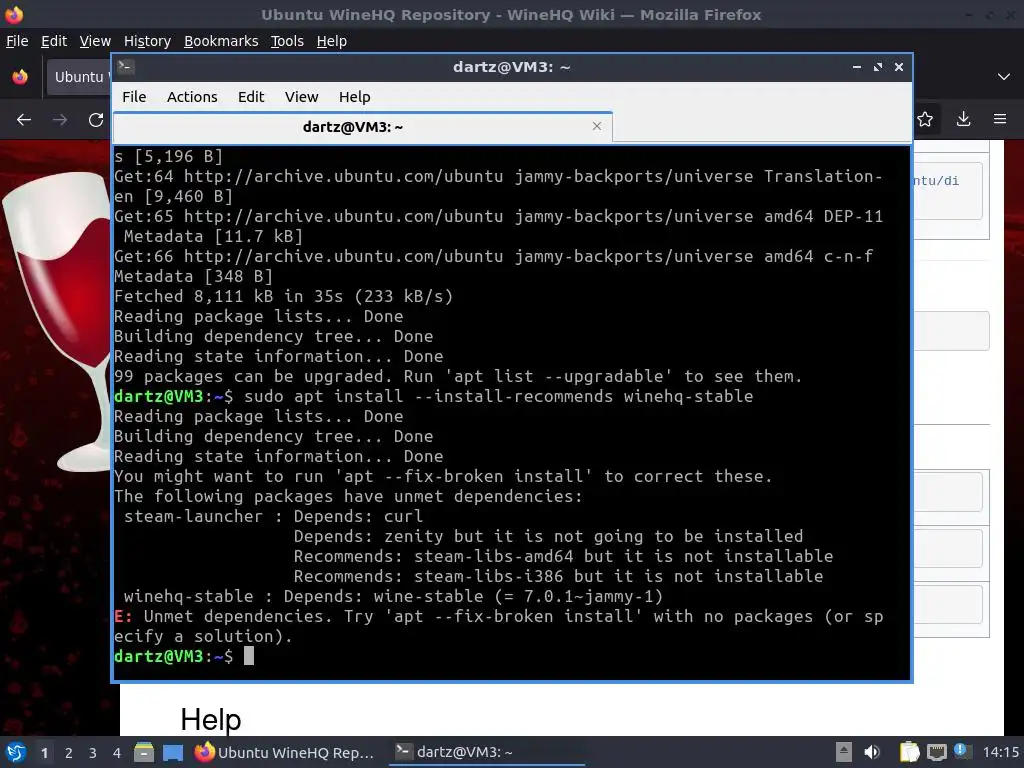The width and height of the screenshot is (1024, 768).
Task: Open the Firefox Edit menu
Action: coord(54,41)
